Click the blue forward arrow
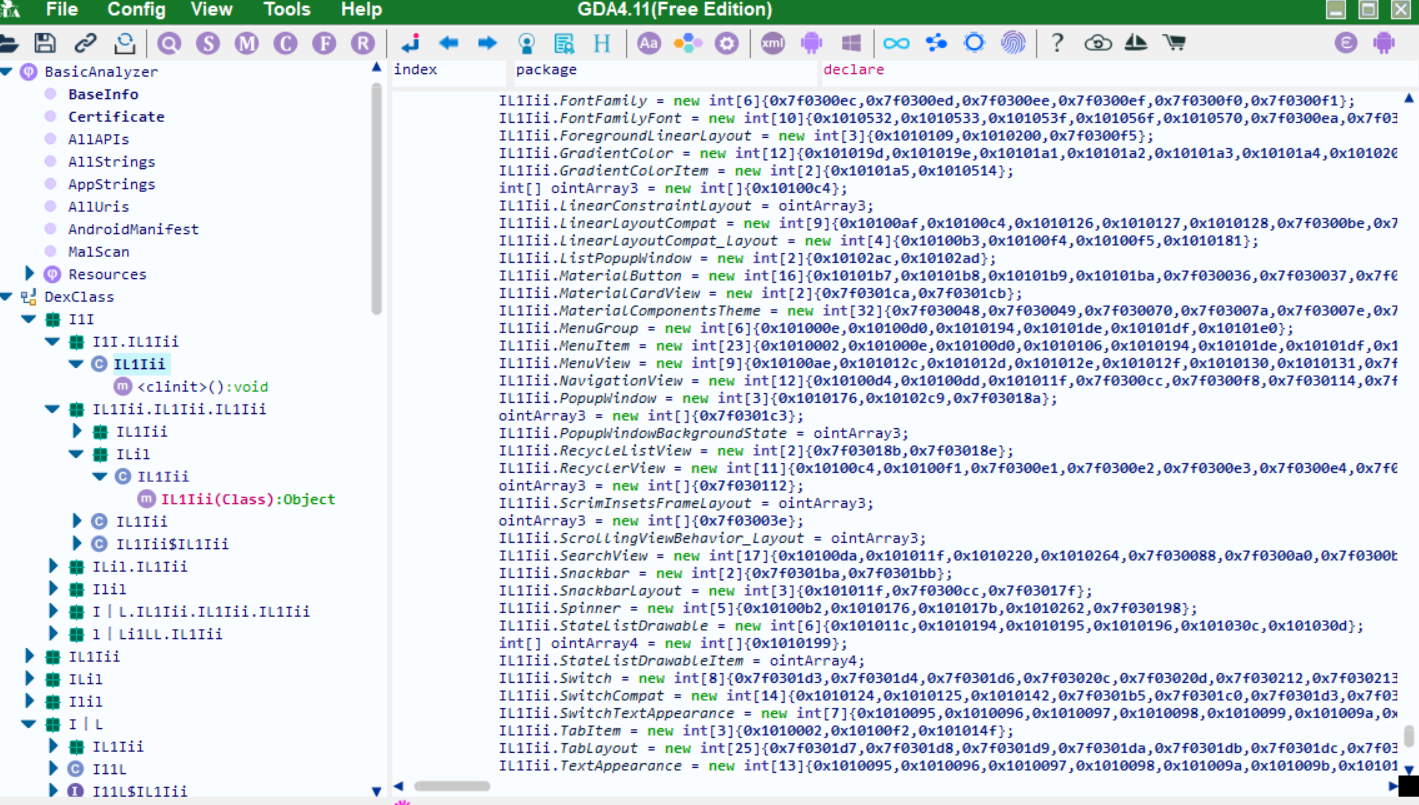 (487, 43)
